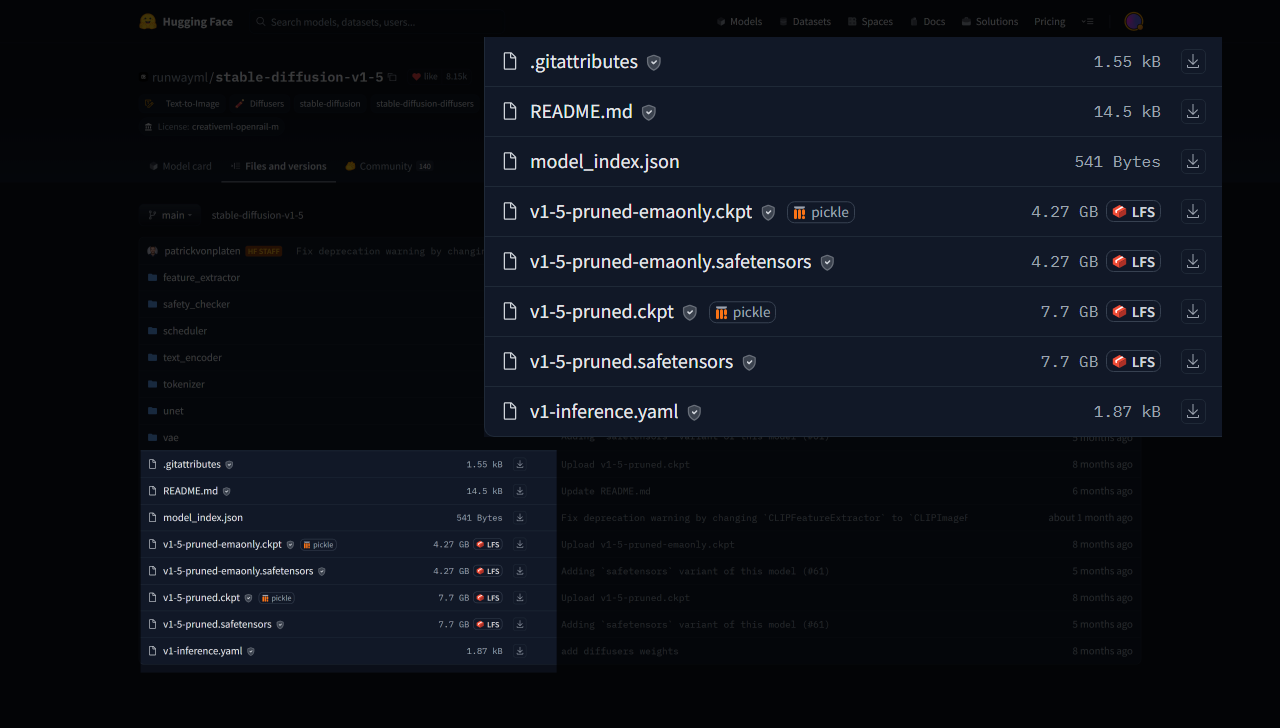Download v1-inference.yaml in the enlarged panel
Image resolution: width=1280 pixels, height=728 pixels.
coord(1193,411)
